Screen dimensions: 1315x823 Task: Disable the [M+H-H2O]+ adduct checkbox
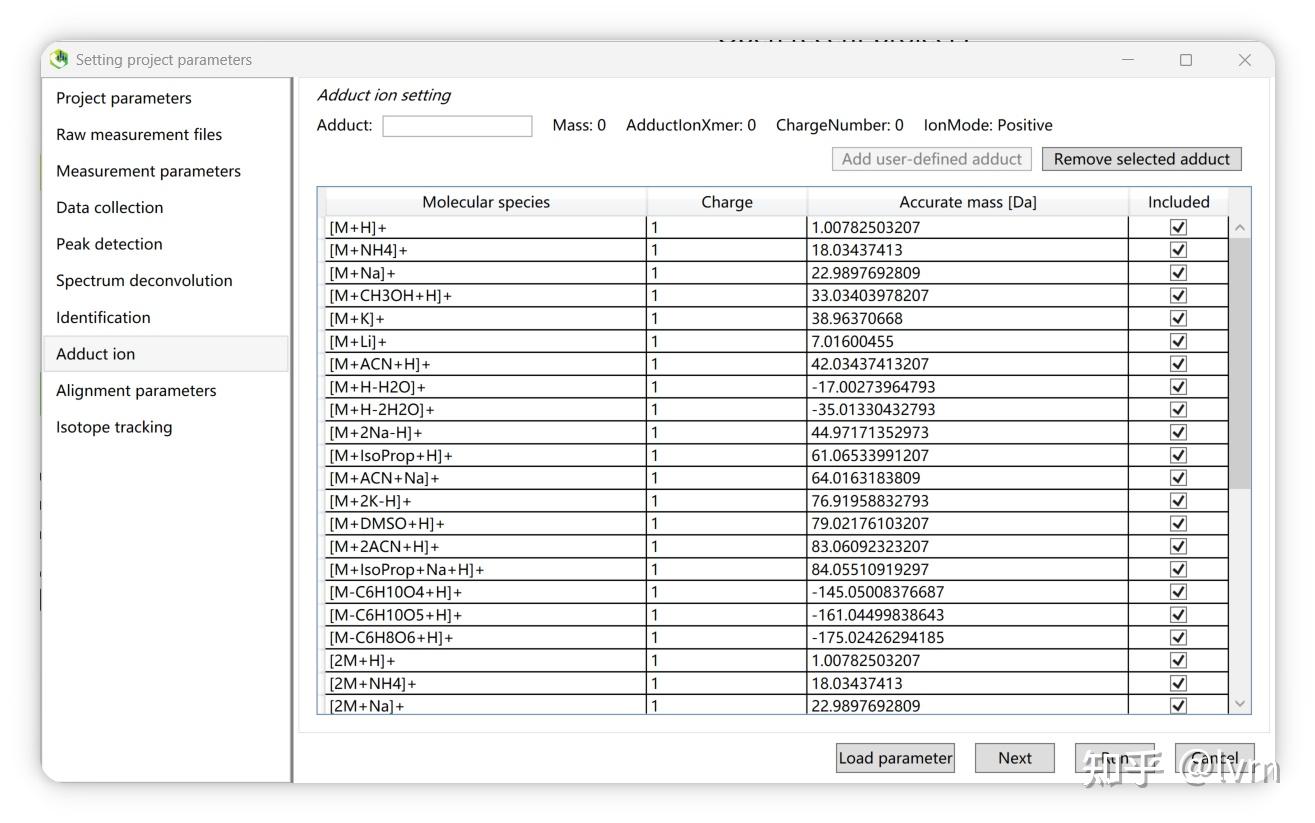click(1178, 387)
